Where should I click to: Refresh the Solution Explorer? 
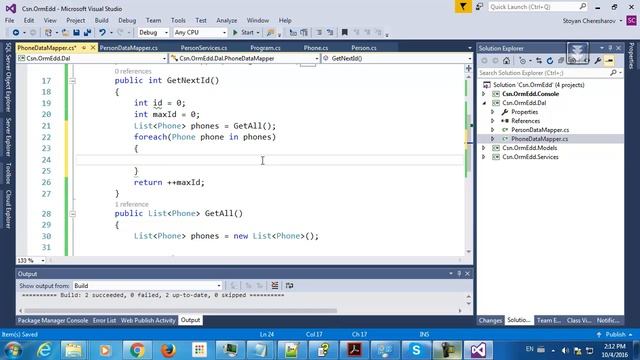coord(550,60)
